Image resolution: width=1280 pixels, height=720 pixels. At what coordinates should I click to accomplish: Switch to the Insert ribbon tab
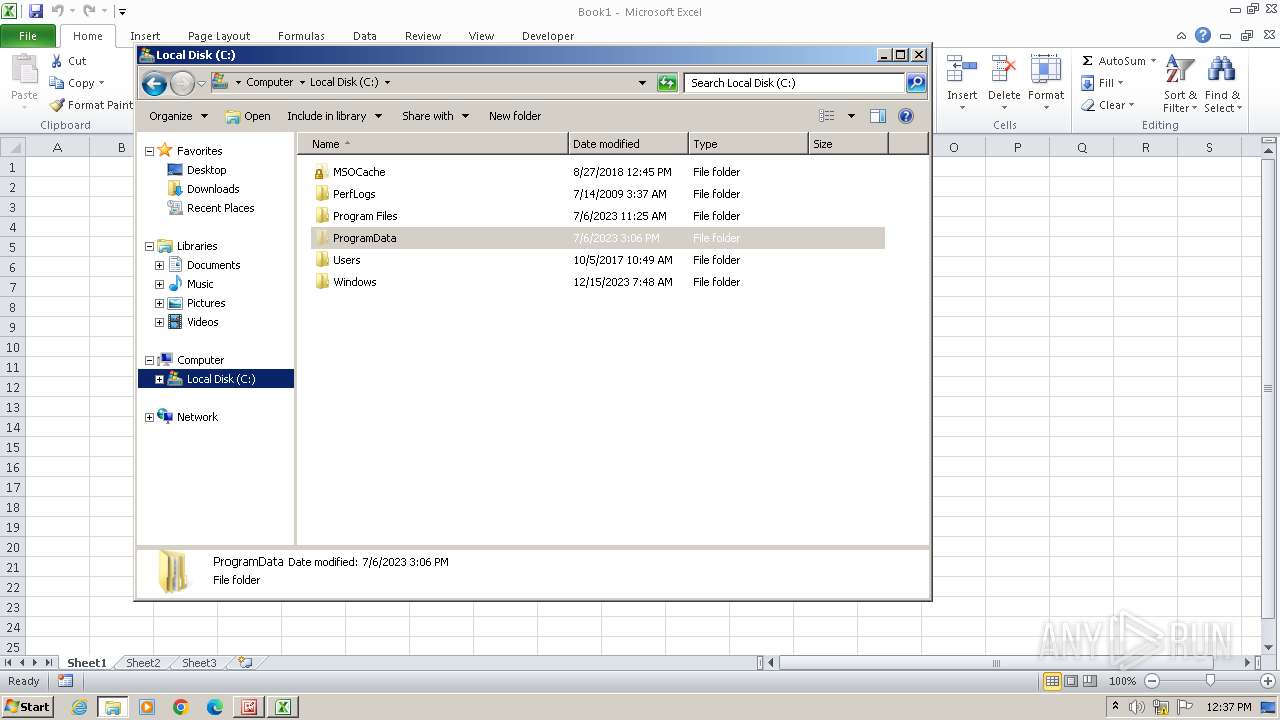145,35
